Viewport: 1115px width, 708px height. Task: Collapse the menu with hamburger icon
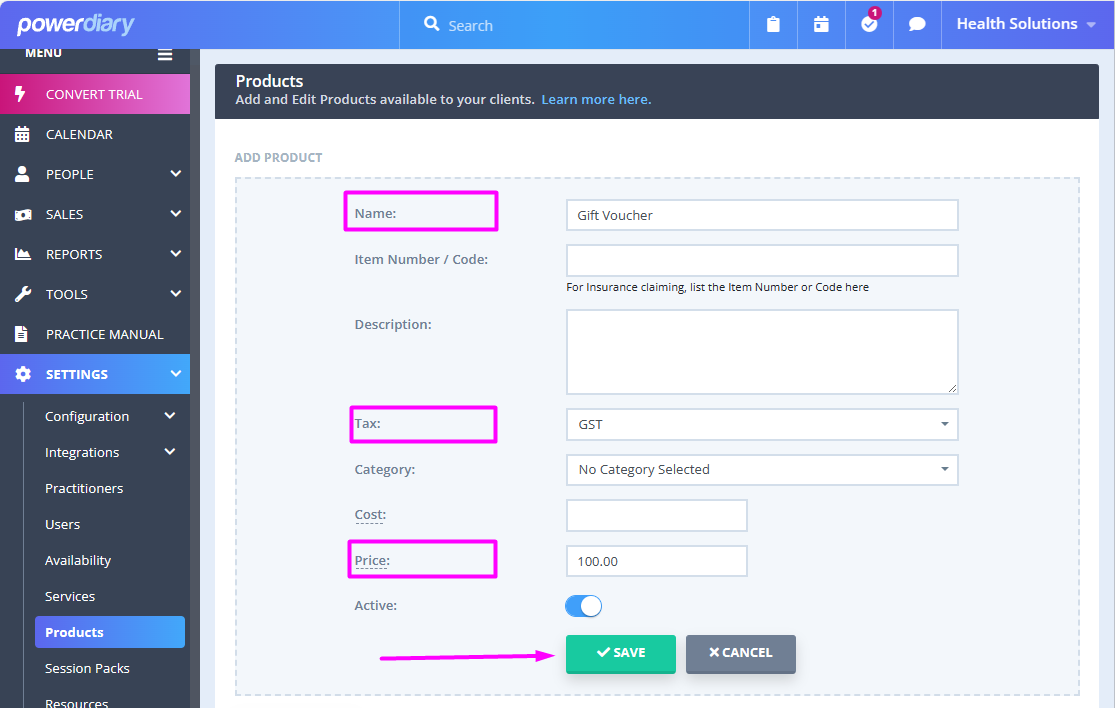pos(165,55)
